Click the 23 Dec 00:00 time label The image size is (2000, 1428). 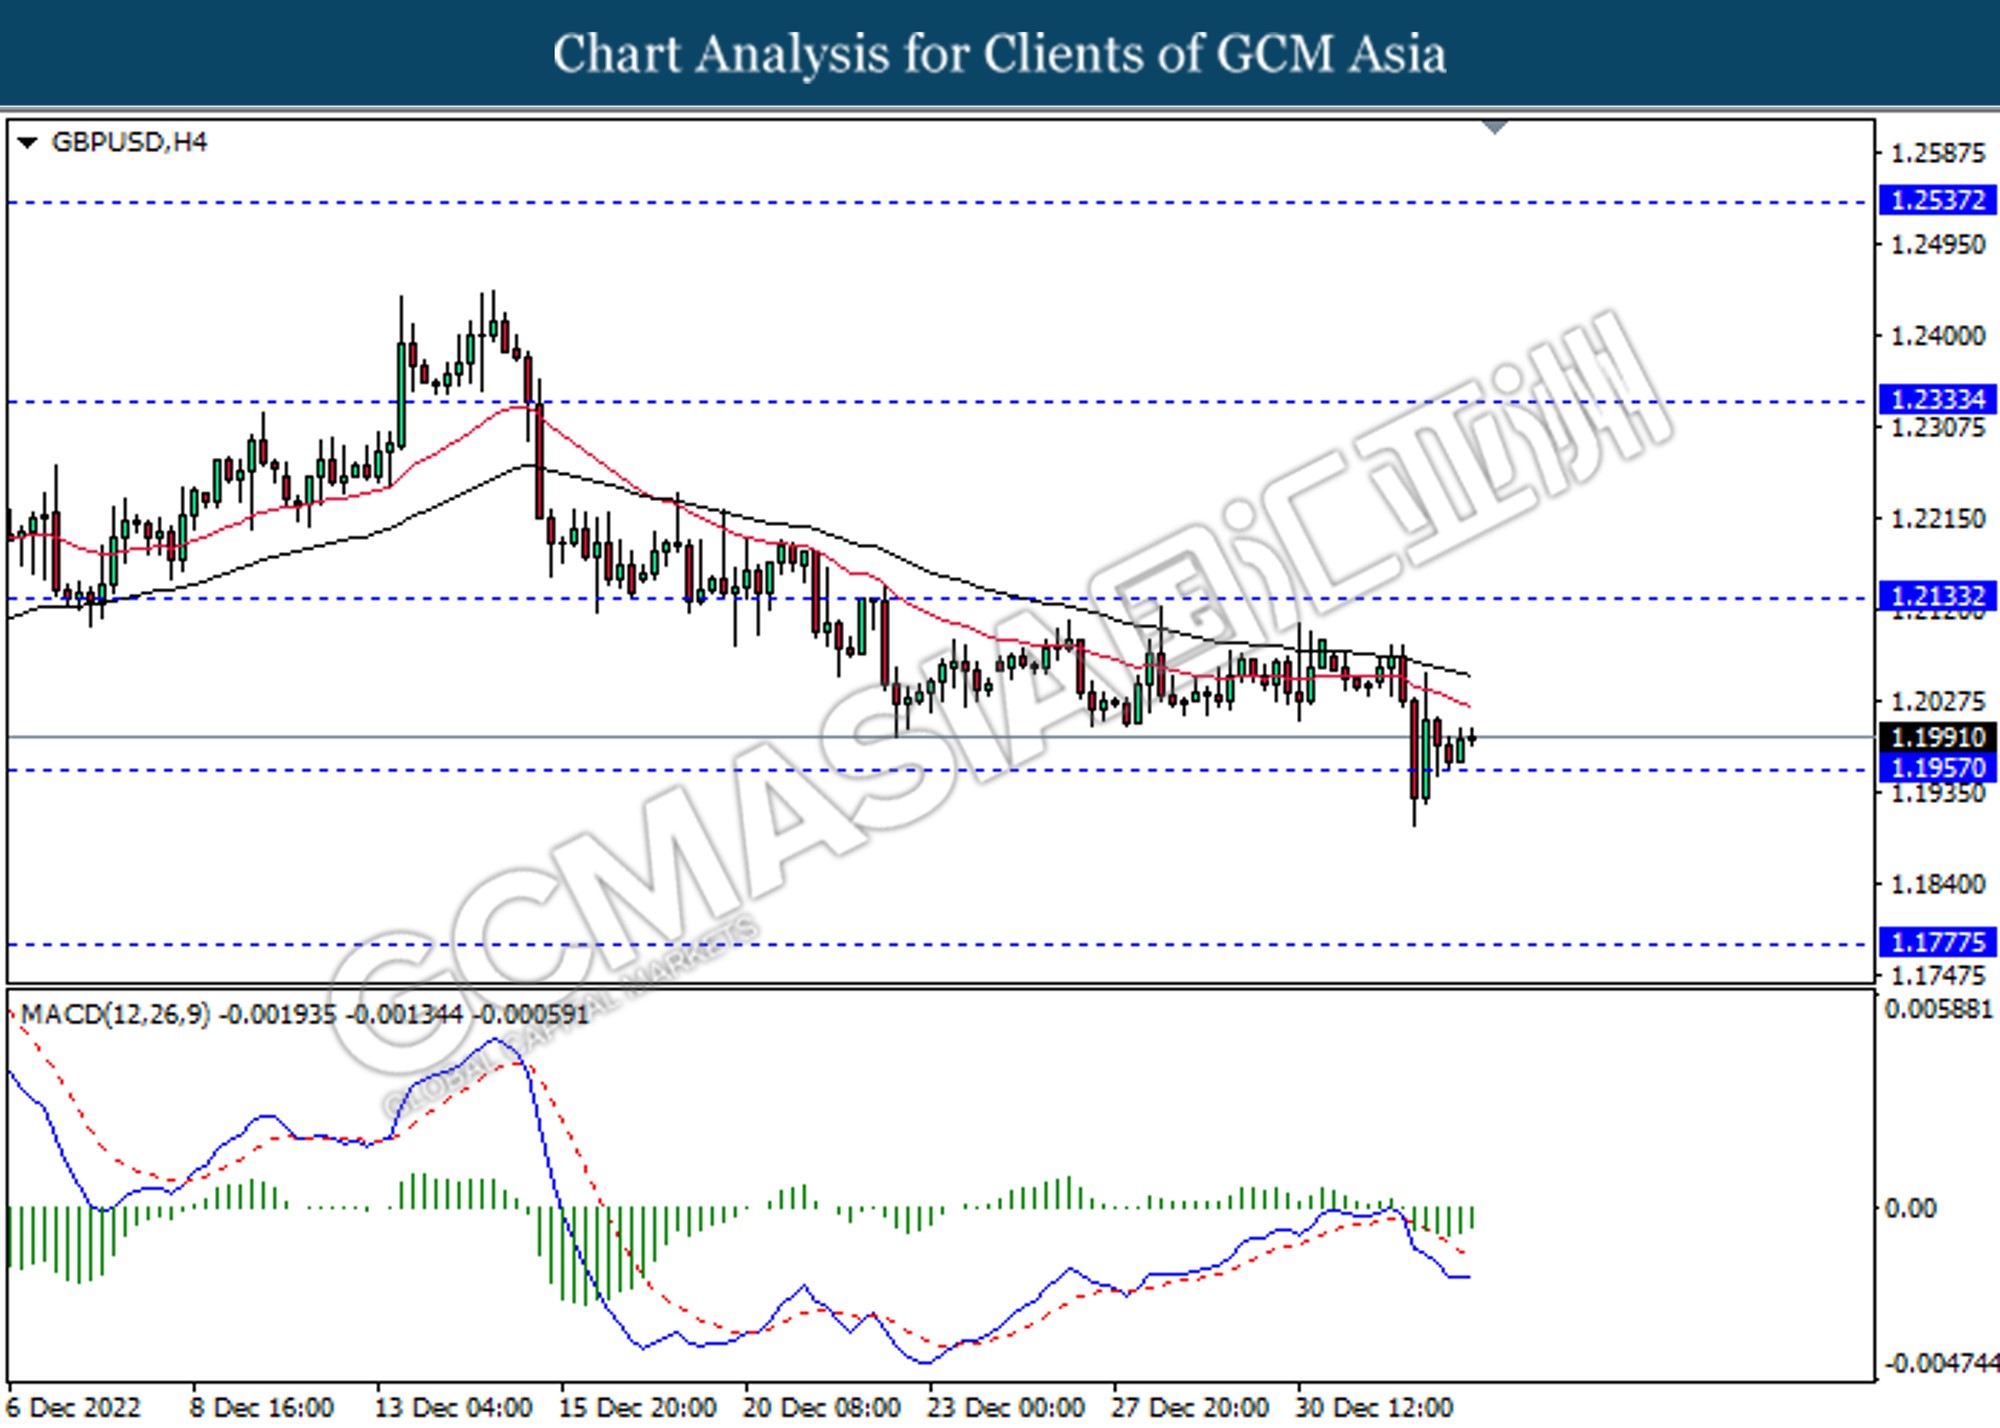(x=1006, y=1408)
